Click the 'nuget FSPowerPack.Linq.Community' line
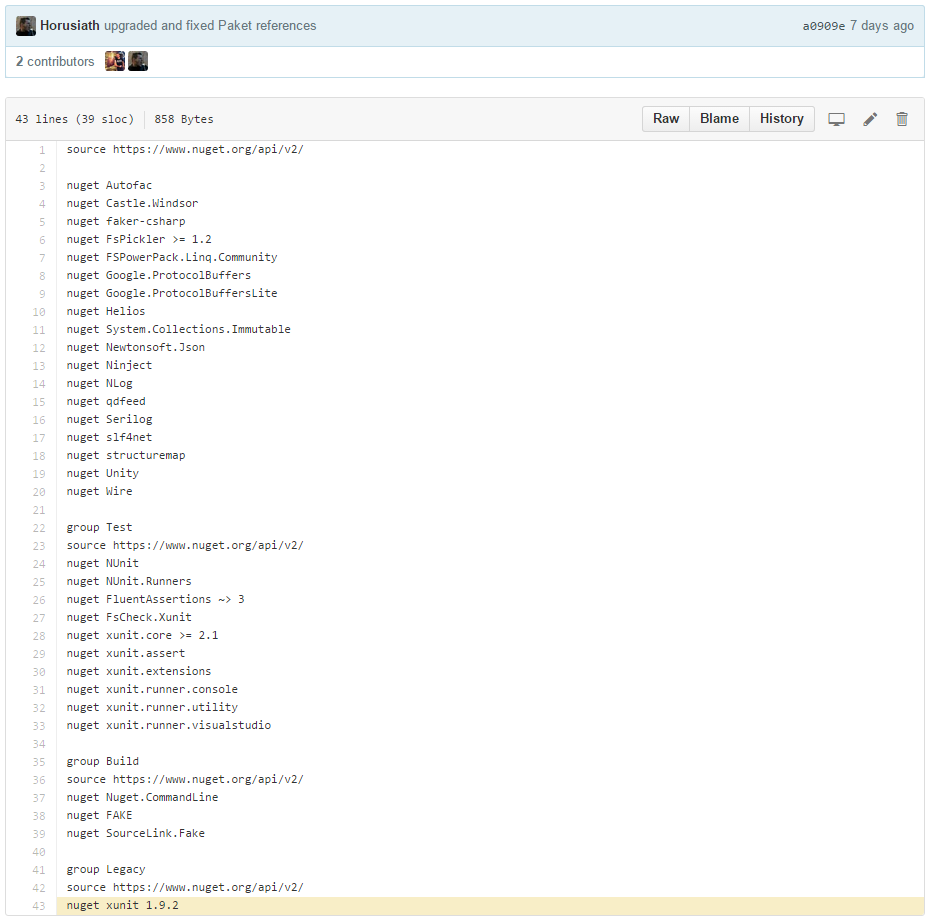The width and height of the screenshot is (928, 921). click(x=172, y=257)
